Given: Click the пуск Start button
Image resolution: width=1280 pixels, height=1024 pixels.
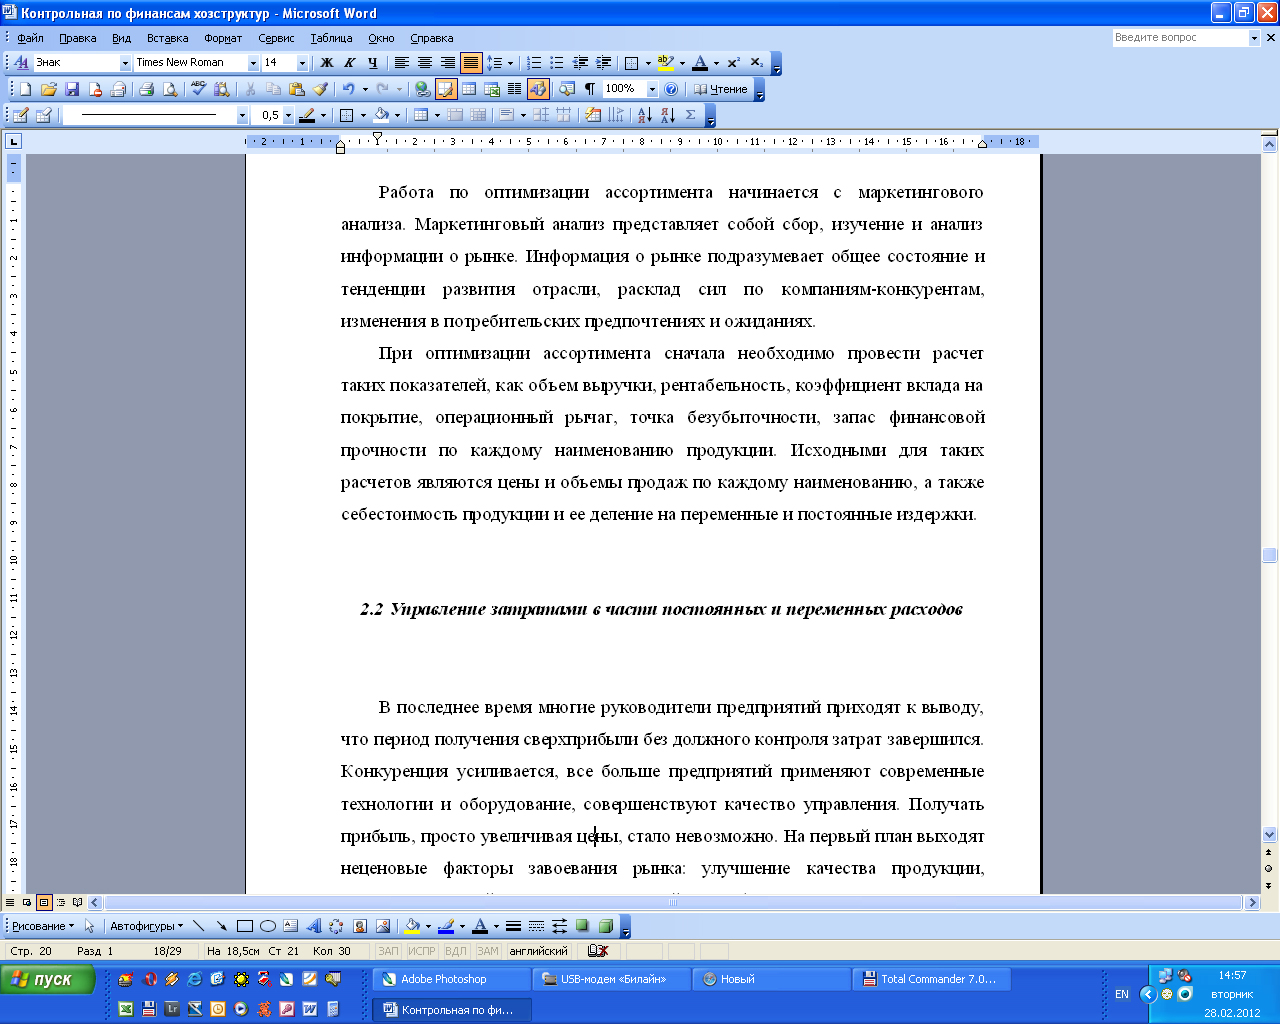Looking at the screenshot, I should click(48, 979).
